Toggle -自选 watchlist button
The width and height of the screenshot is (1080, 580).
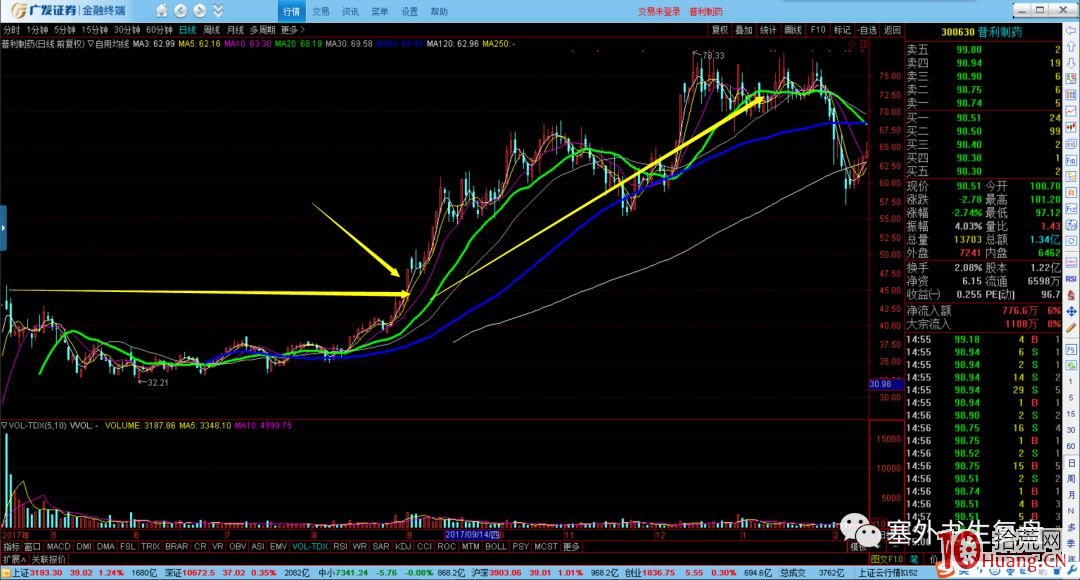pyautogui.click(x=867, y=30)
